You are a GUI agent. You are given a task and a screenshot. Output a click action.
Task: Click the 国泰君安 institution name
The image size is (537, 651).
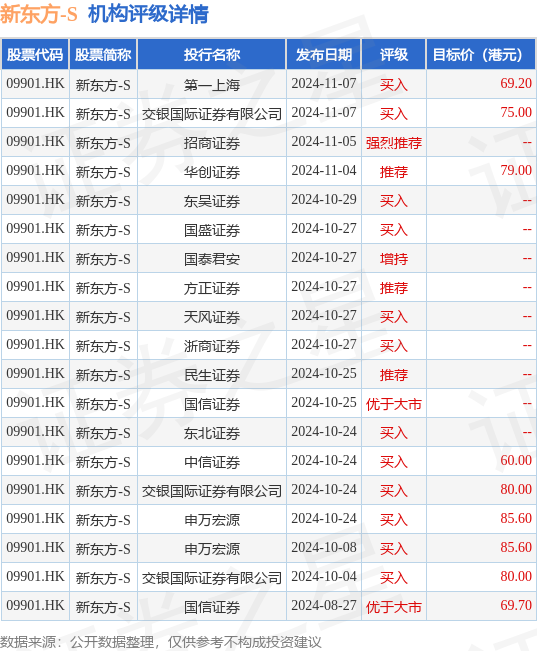(x=212, y=259)
